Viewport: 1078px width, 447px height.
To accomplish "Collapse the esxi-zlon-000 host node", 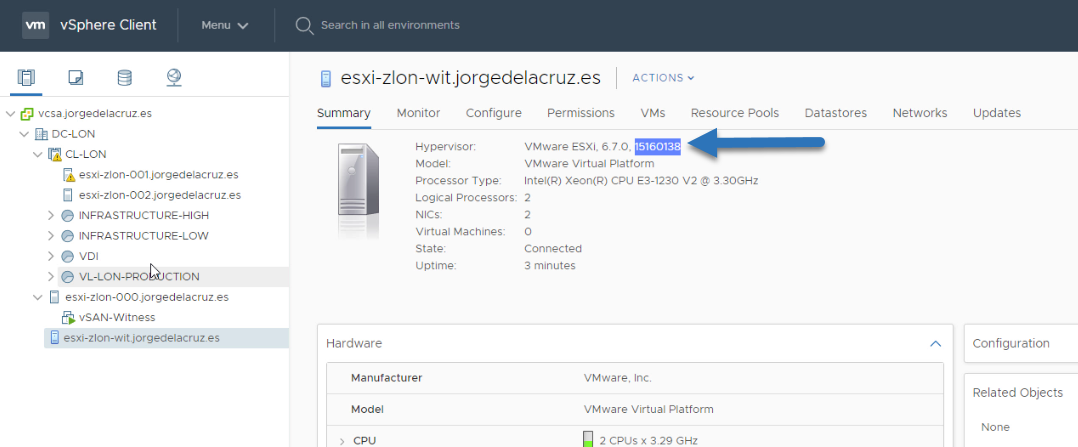I will coord(38,298).
